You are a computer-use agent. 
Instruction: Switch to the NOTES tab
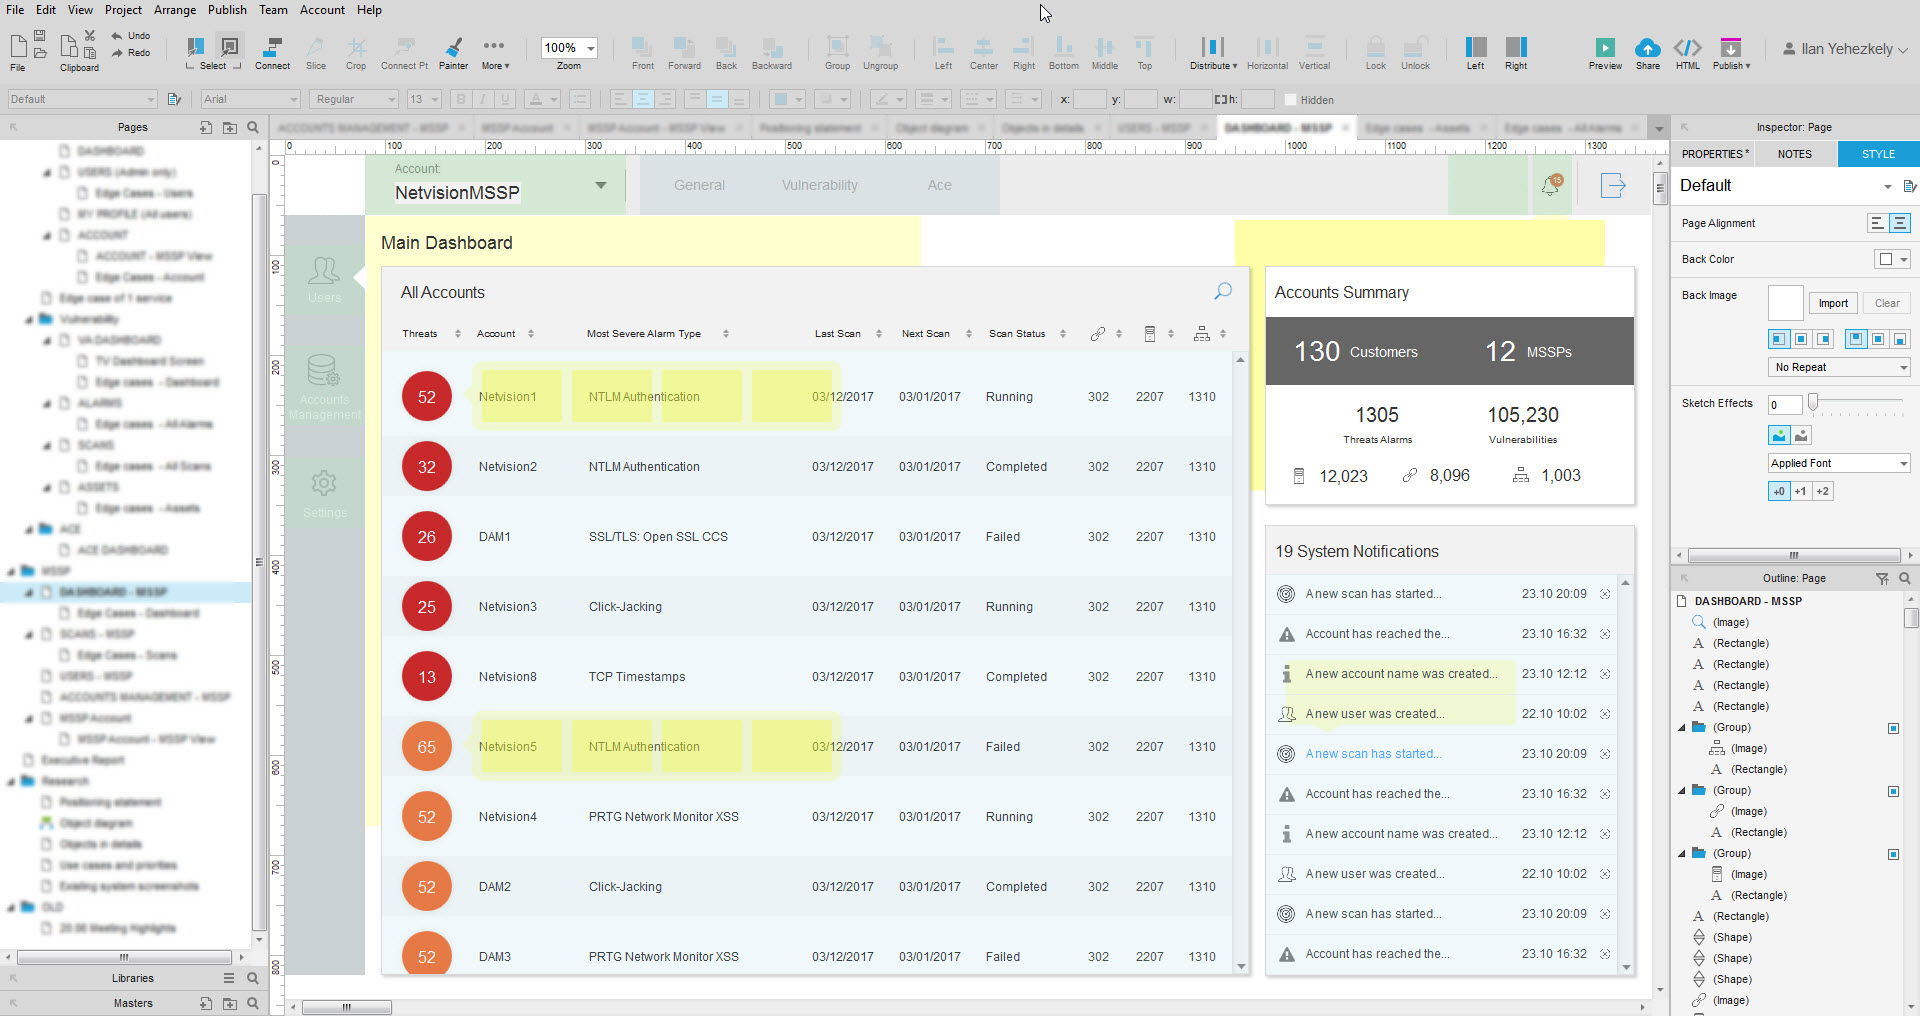1794,154
